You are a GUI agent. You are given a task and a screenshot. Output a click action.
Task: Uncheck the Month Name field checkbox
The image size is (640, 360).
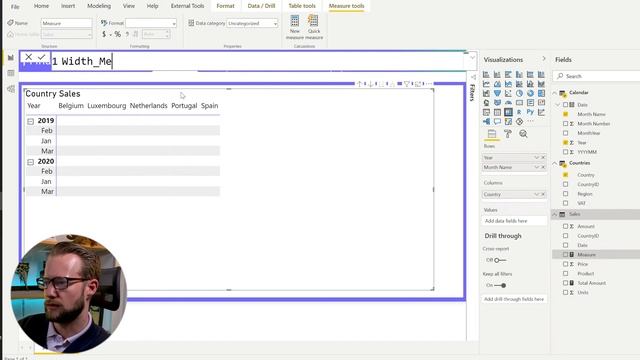tap(565, 114)
